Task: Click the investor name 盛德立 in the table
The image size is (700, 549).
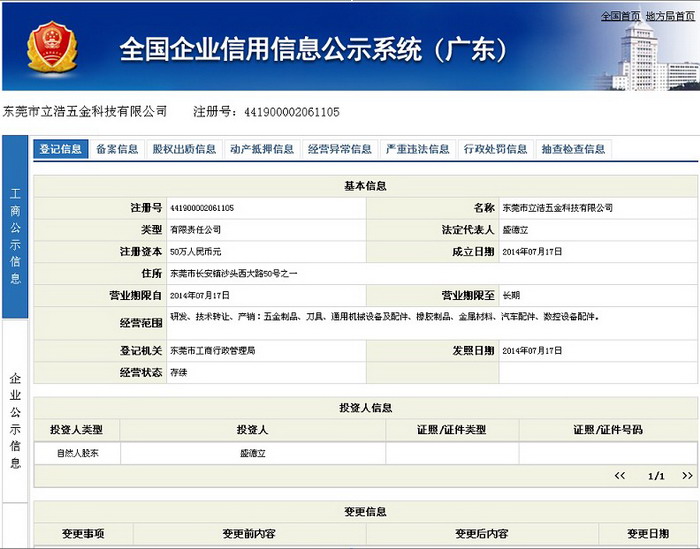Action: tap(252, 453)
